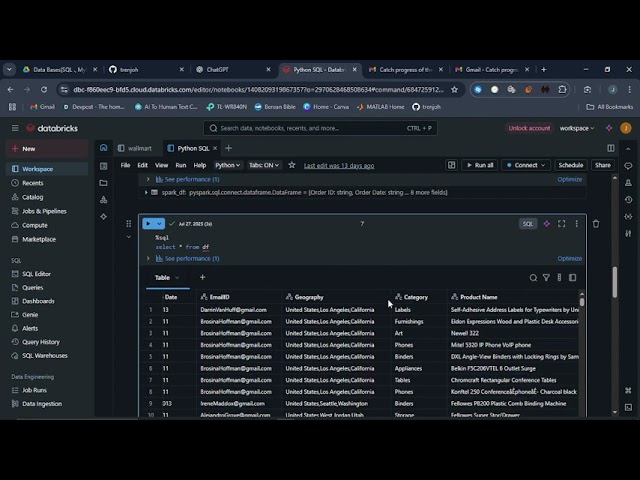This screenshot has width=640, height=480.
Task: Run cell 7 with the play button
Action: (x=149, y=224)
